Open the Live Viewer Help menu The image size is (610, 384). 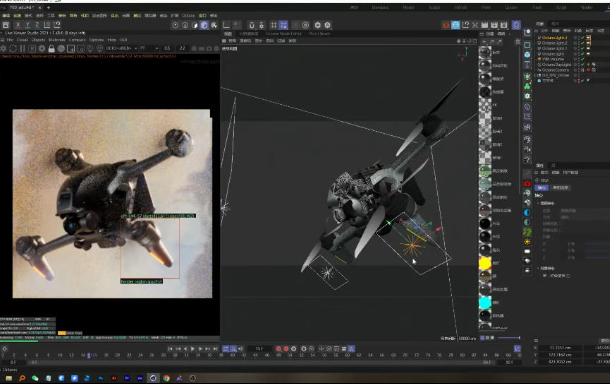coord(112,40)
